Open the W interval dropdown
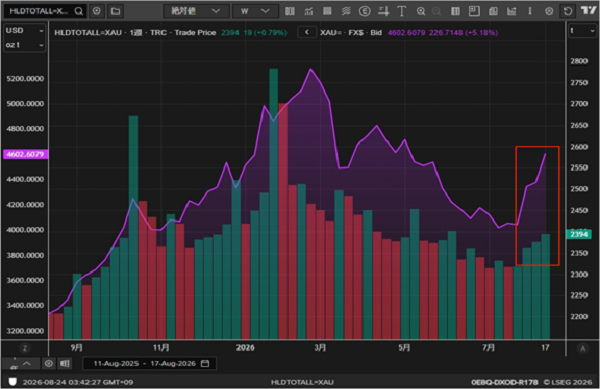The height and width of the screenshot is (389, 600). 255,11
